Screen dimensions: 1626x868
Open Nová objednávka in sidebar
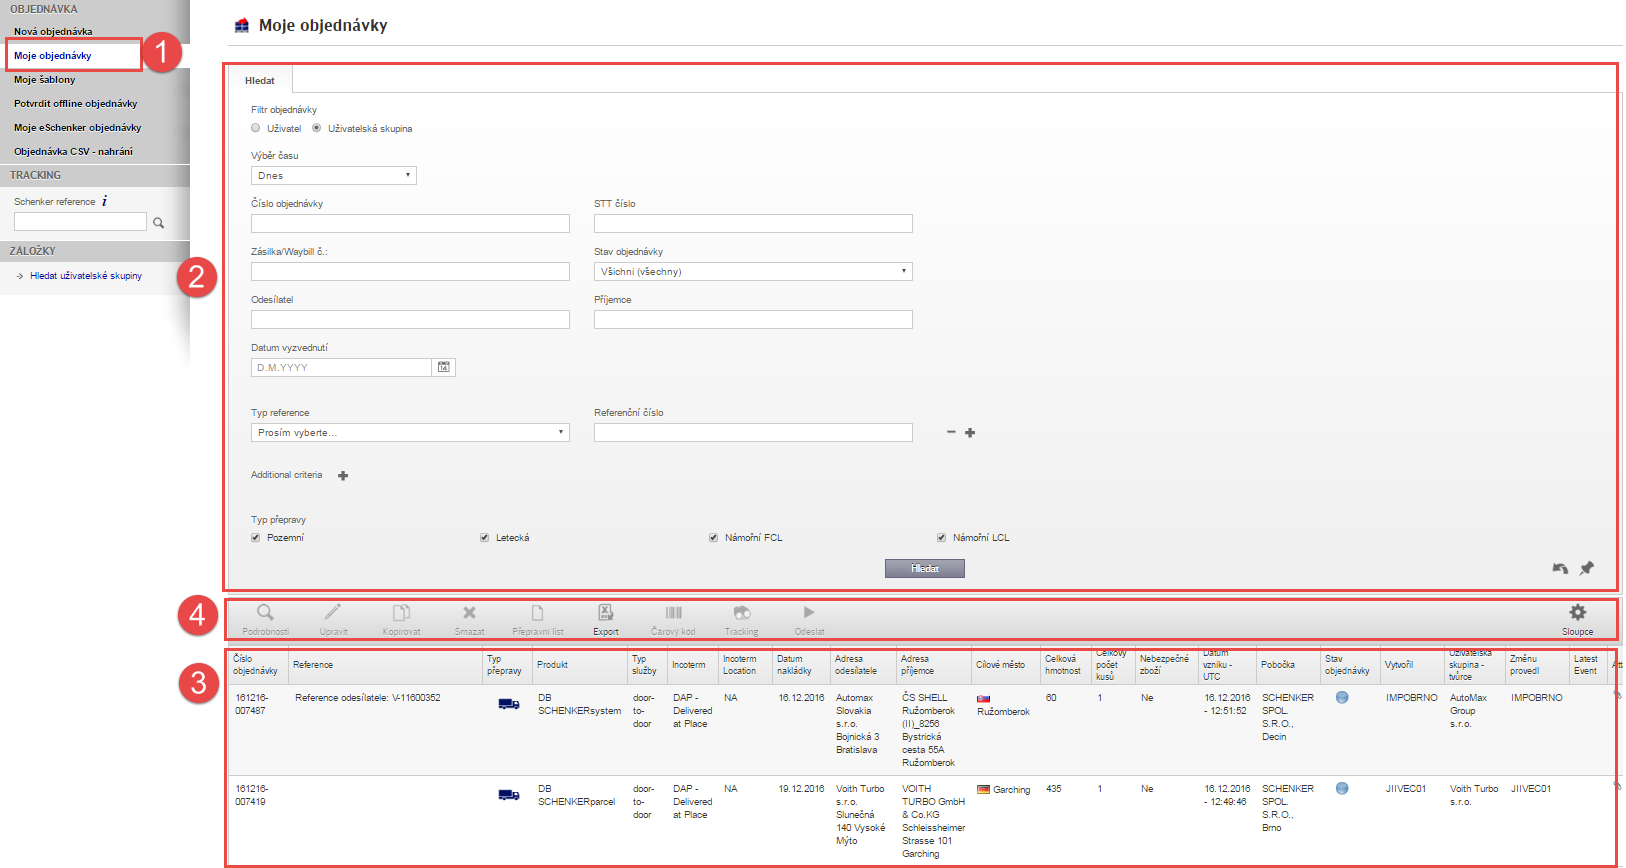pyautogui.click(x=53, y=32)
